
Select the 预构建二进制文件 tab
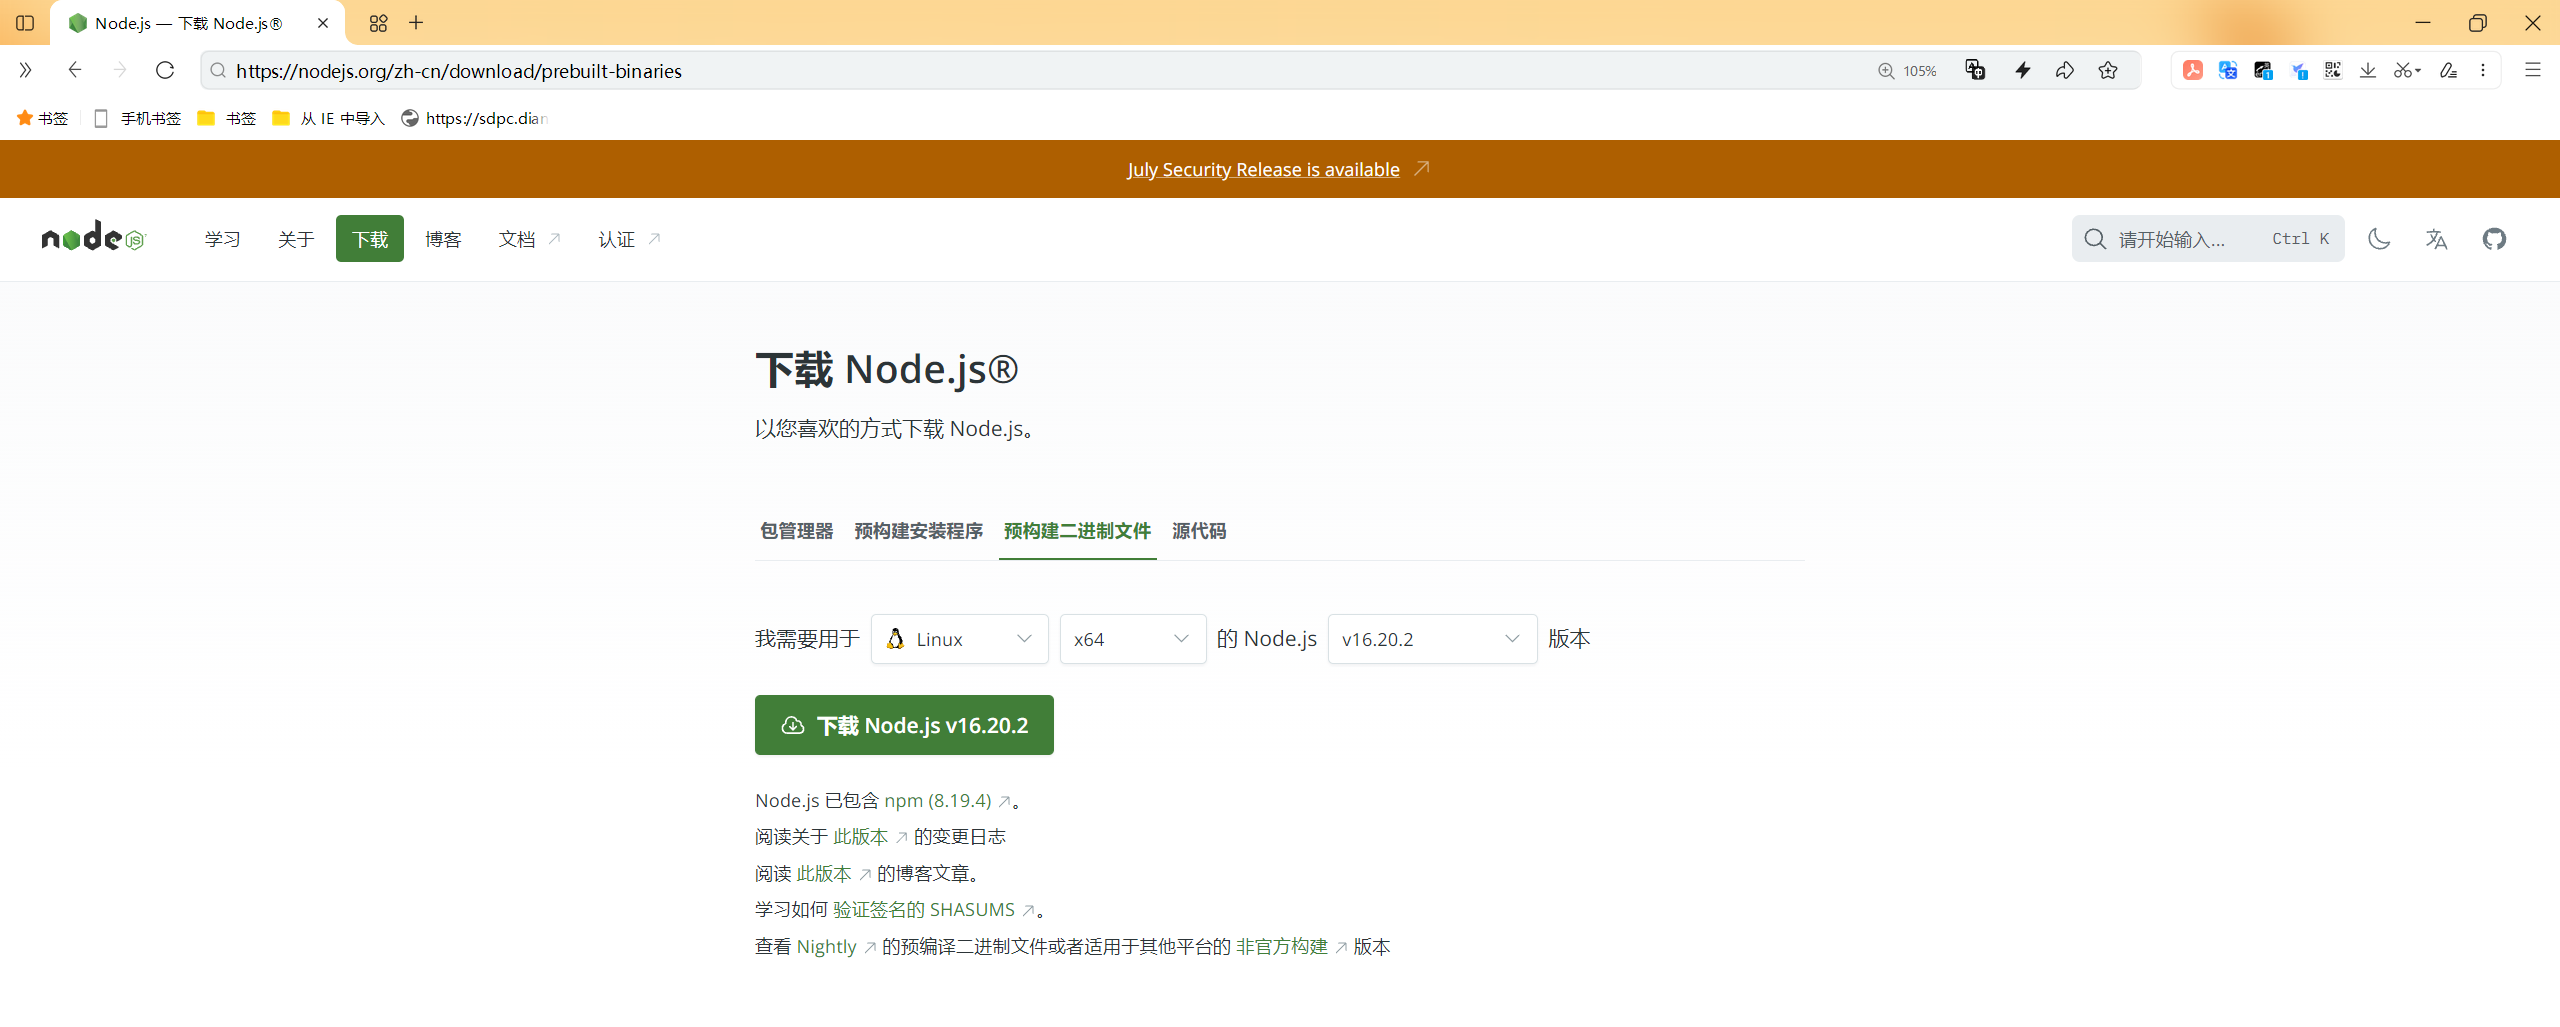(x=1078, y=531)
